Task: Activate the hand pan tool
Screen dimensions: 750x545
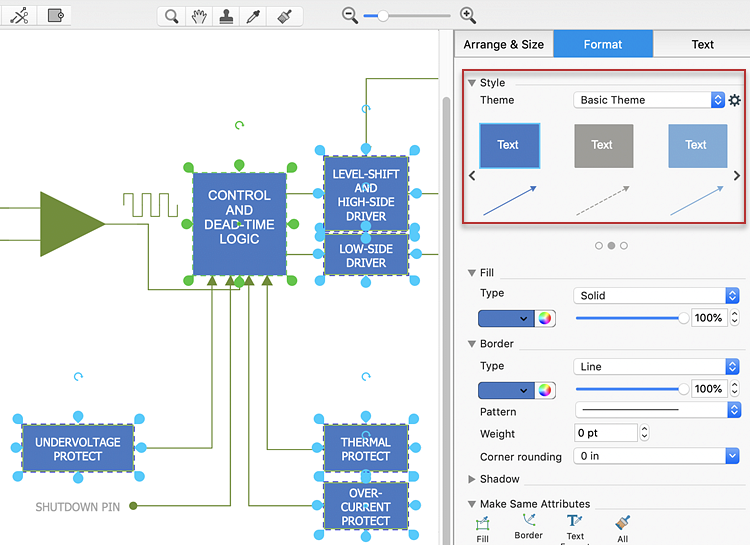Action: pos(200,16)
